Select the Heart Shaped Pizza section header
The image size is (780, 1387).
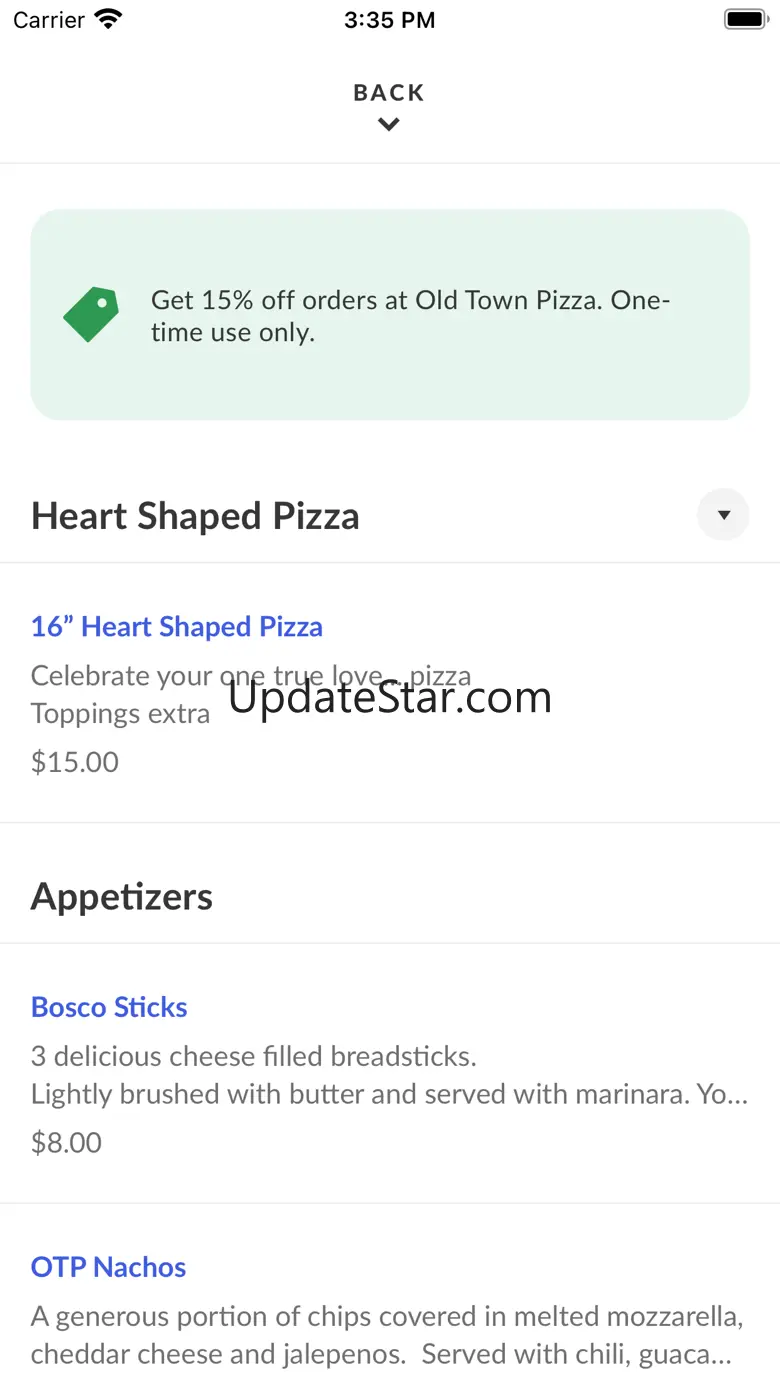click(195, 516)
